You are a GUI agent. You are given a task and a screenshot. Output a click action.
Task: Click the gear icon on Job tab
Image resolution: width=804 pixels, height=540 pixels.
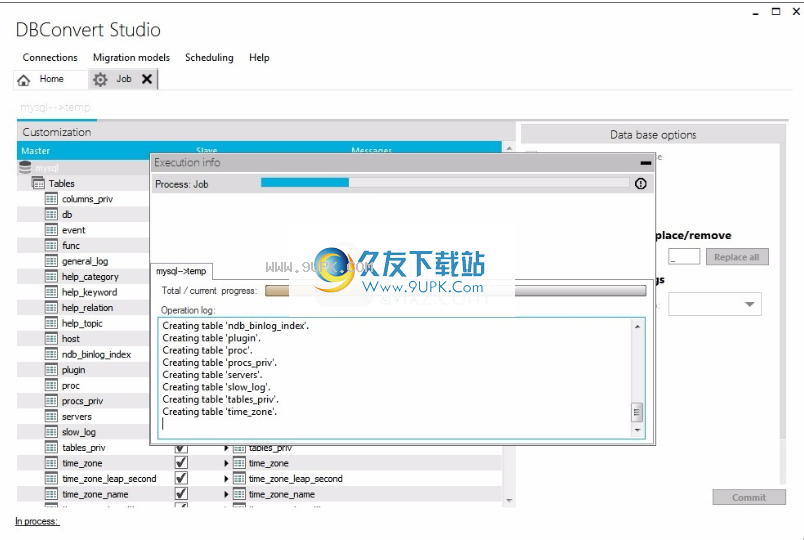pyautogui.click(x=100, y=79)
